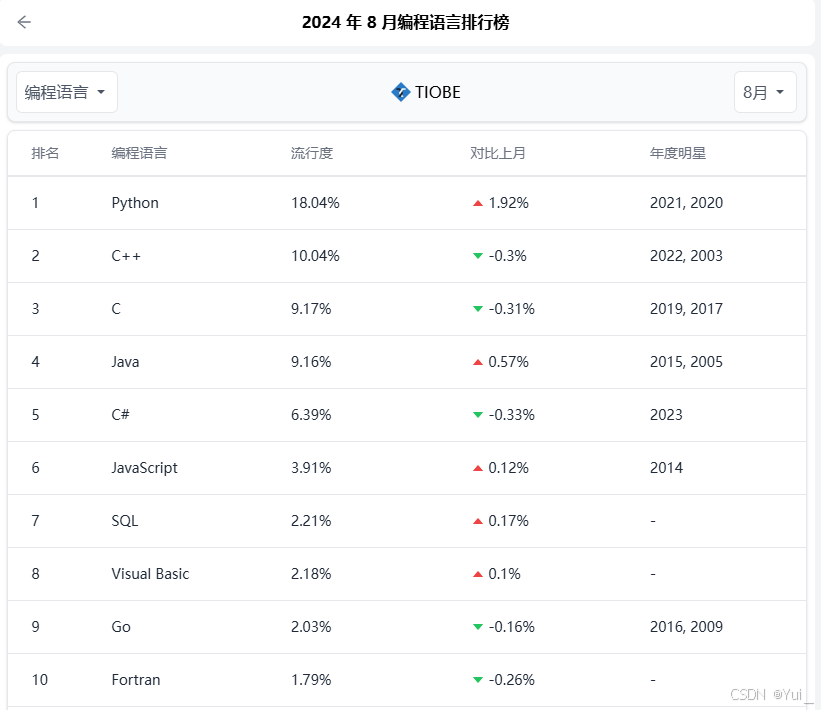The image size is (824, 710).
Task: Click the 6.39% popularity value
Action: pyautogui.click(x=311, y=415)
